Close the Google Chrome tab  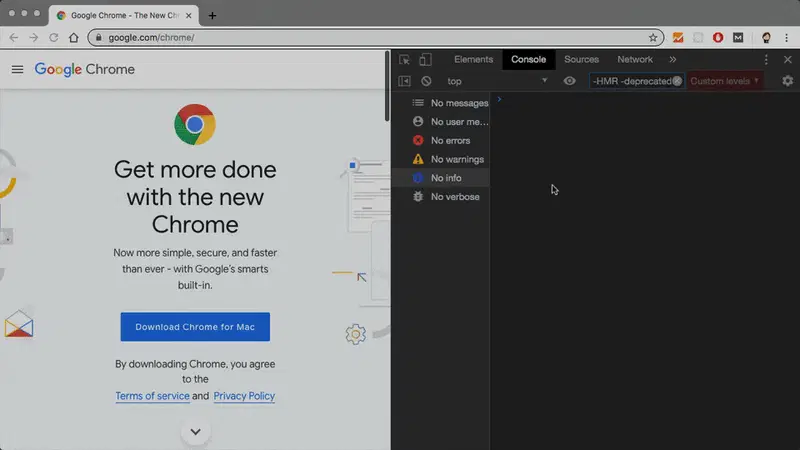coord(189,16)
